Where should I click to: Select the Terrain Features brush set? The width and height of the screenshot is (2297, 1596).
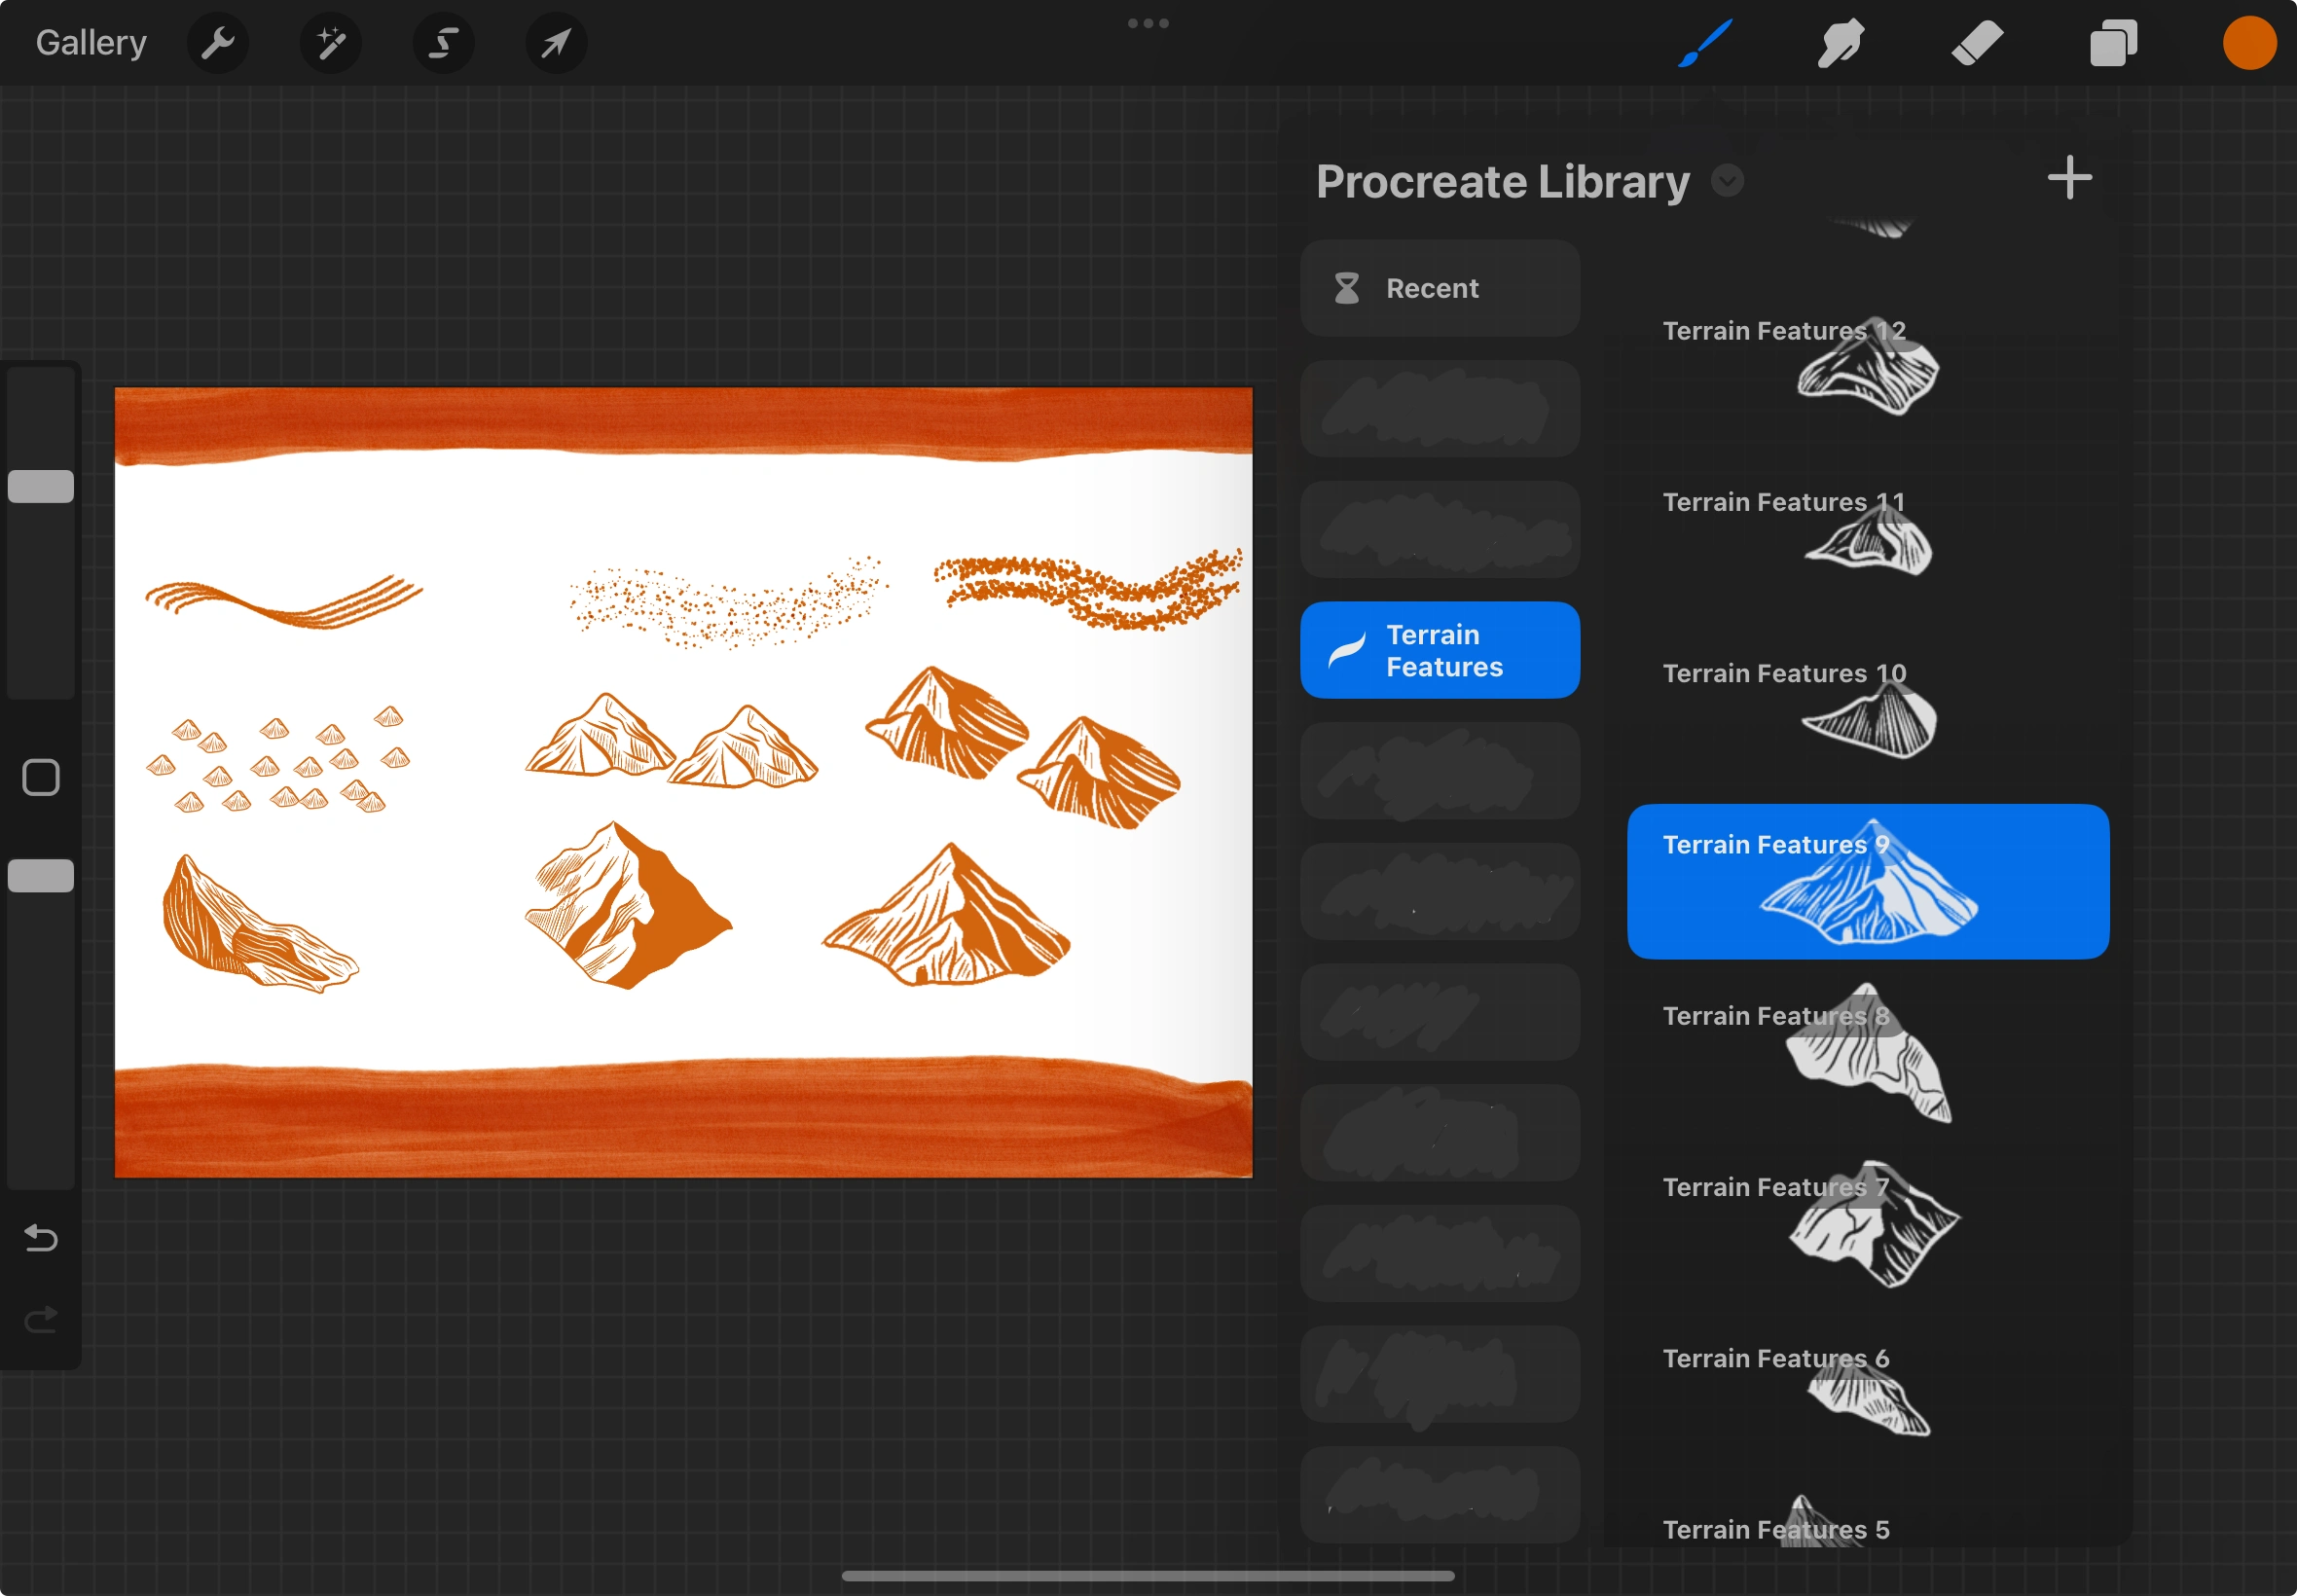1439,650
